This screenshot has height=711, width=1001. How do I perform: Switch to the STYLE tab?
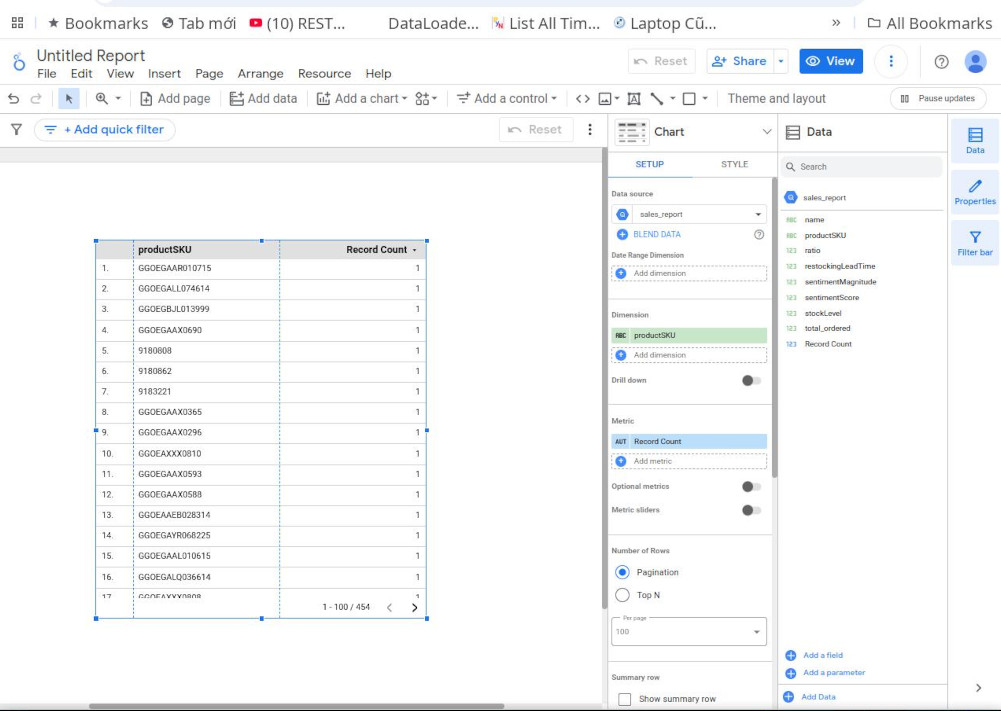(734, 164)
